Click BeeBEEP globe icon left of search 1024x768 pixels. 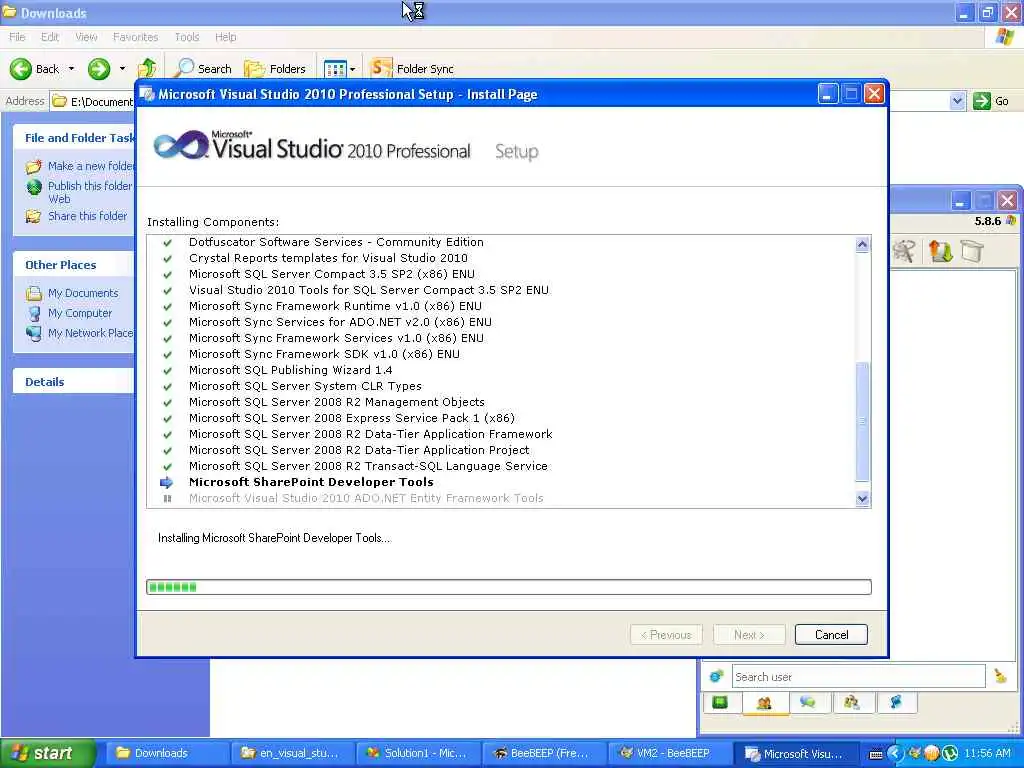(x=716, y=676)
